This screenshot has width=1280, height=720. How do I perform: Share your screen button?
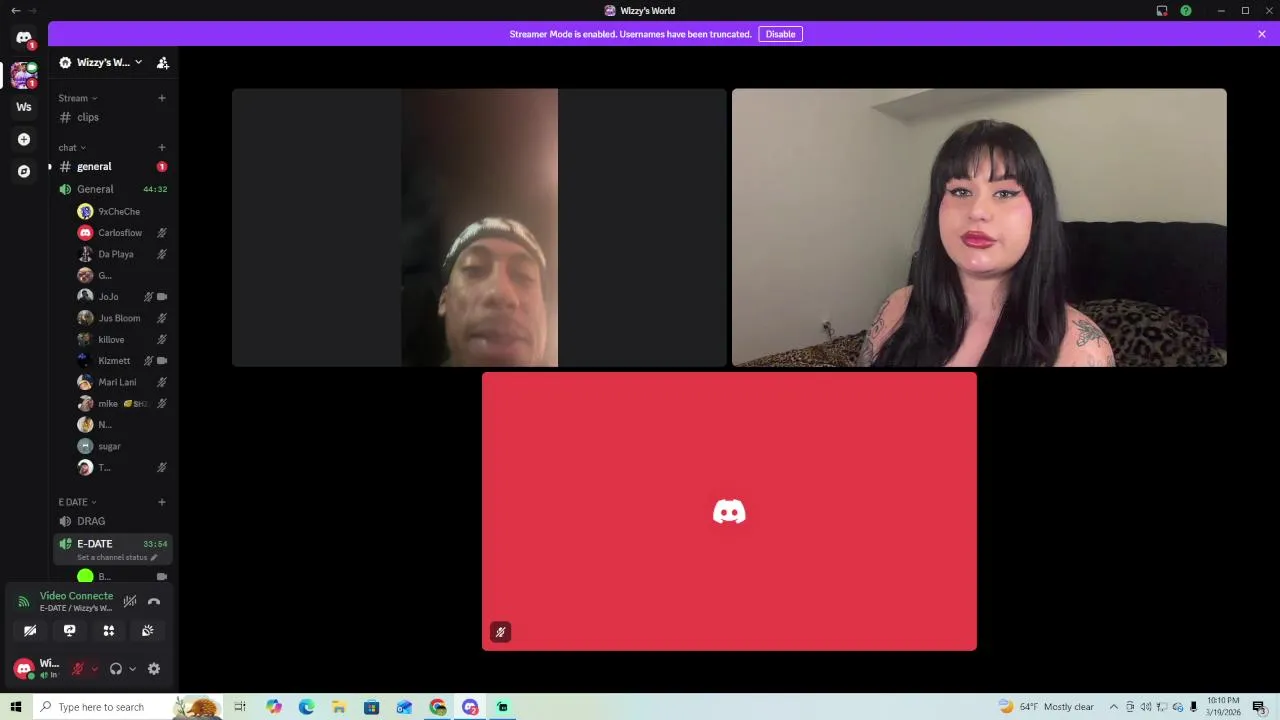69,631
